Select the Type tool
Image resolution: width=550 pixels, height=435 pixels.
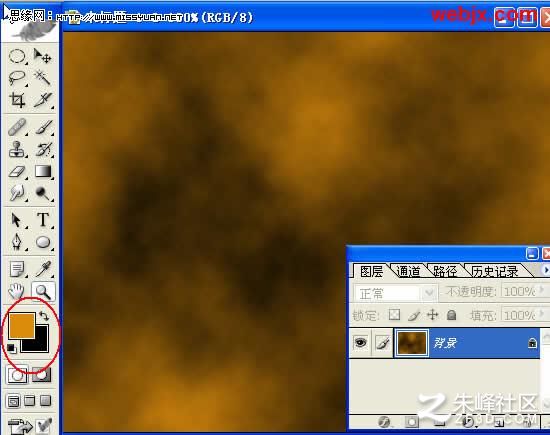pyautogui.click(x=43, y=220)
